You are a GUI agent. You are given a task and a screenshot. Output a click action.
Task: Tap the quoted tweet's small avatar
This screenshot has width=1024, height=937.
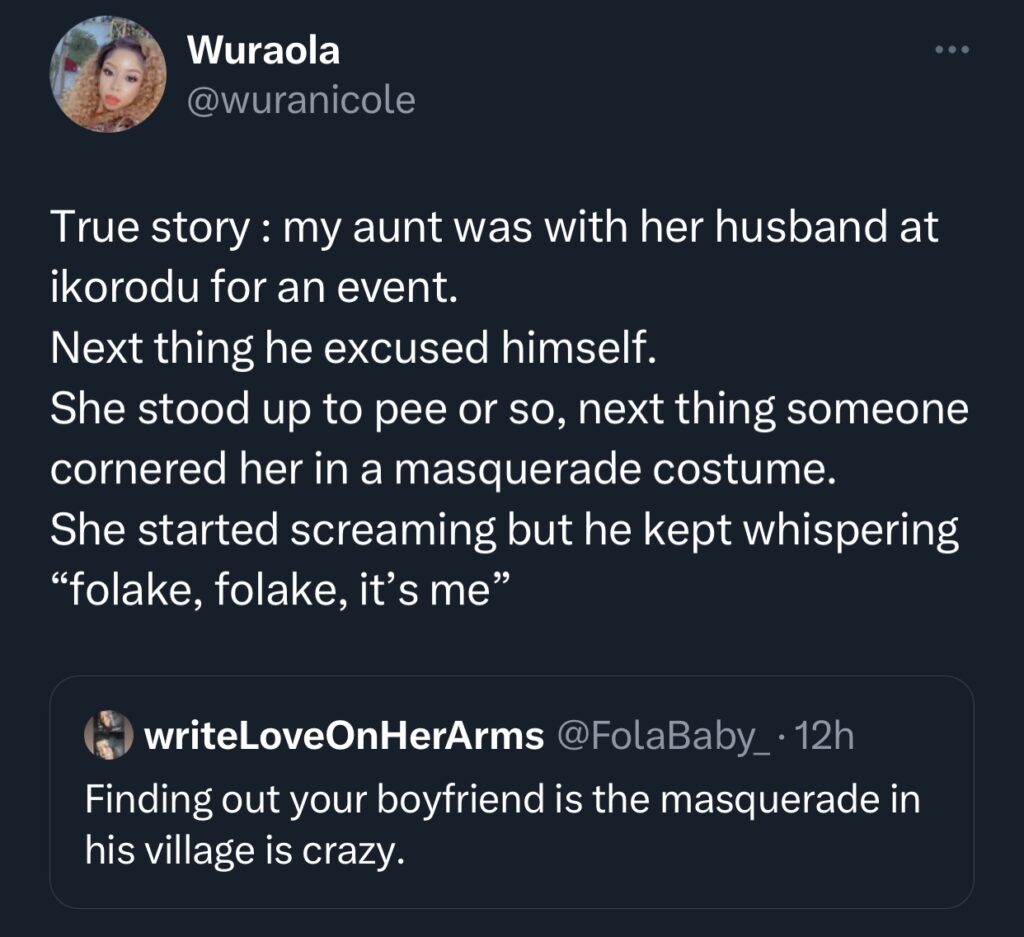point(108,737)
